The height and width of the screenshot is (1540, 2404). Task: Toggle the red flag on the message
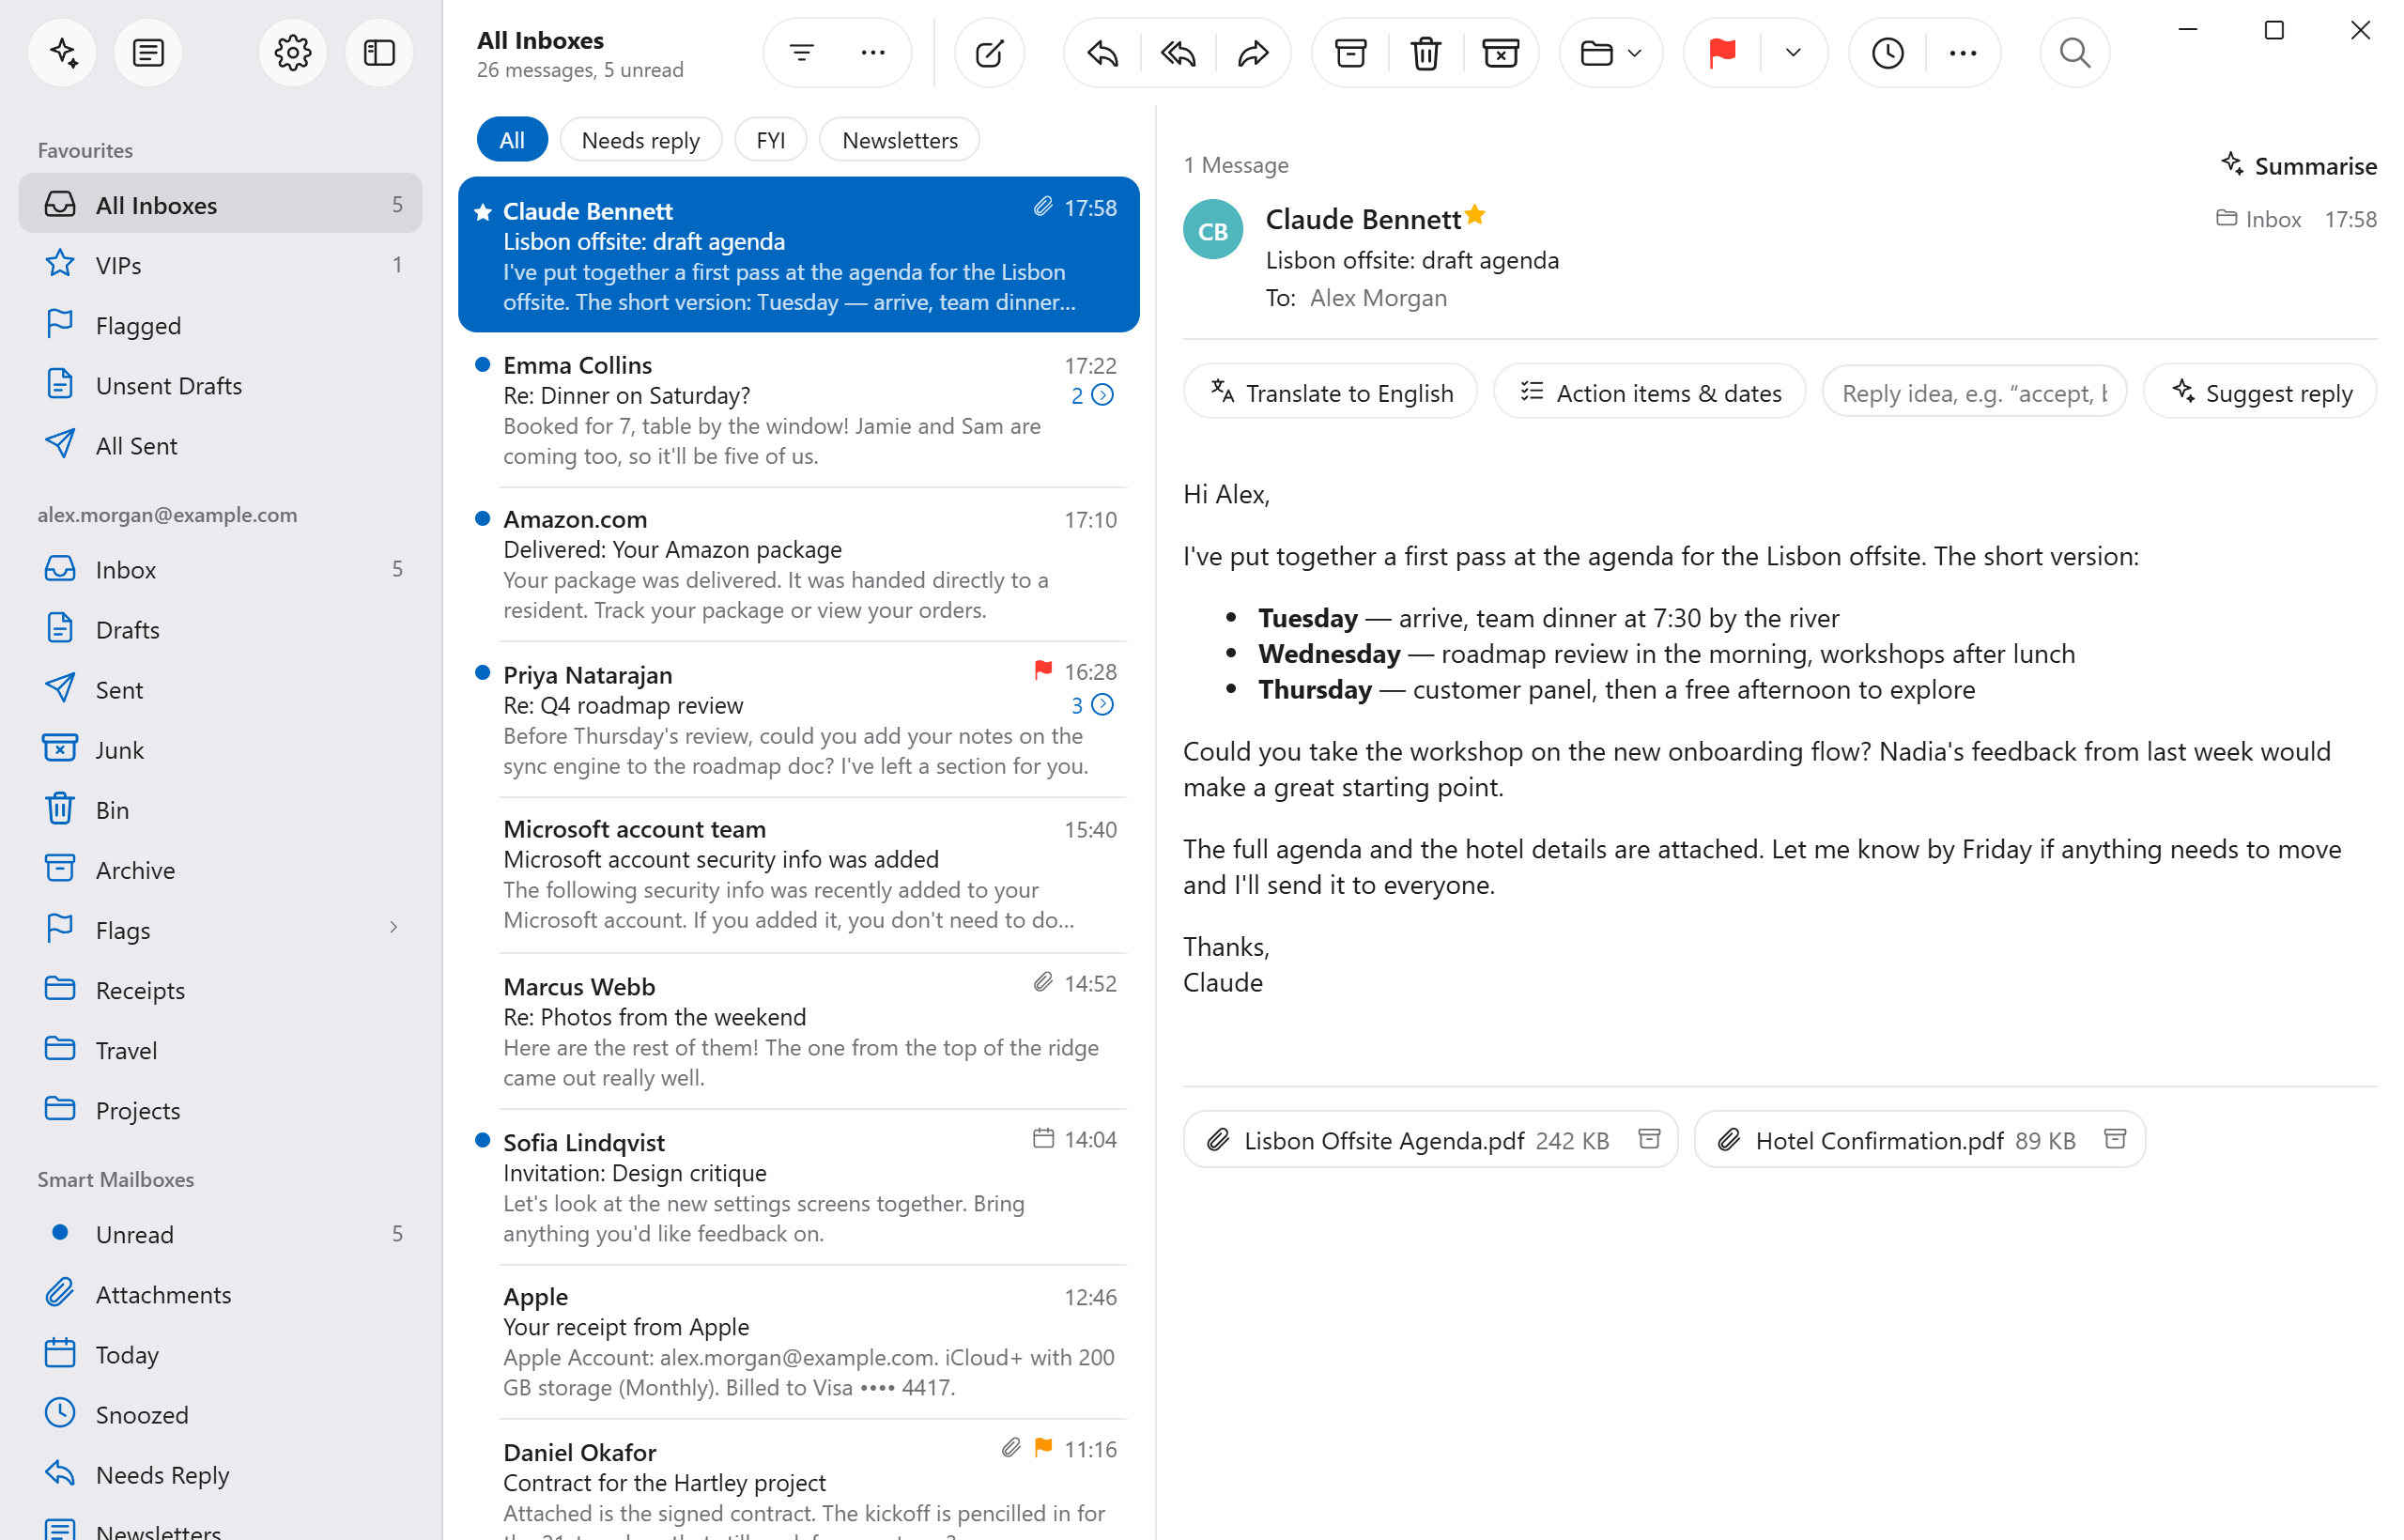pyautogui.click(x=1721, y=53)
